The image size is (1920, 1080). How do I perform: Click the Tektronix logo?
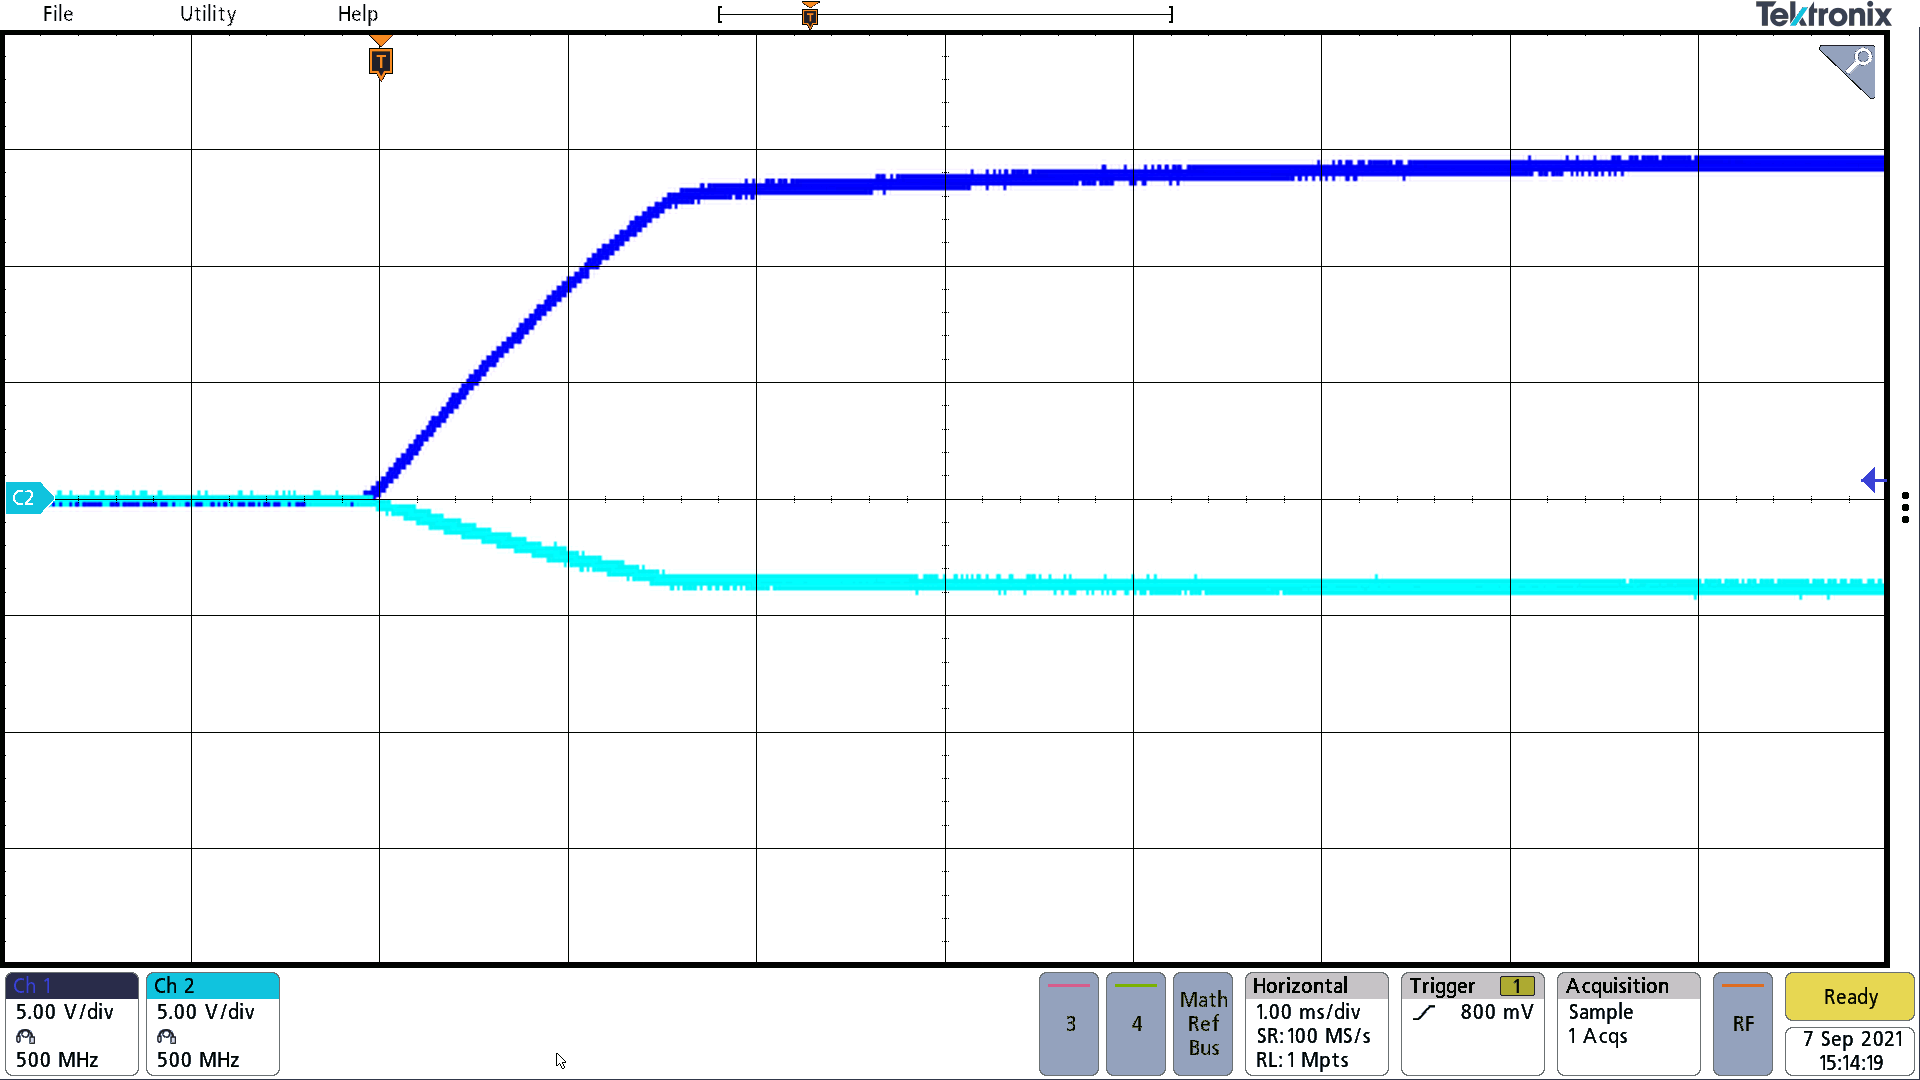[x=1824, y=15]
